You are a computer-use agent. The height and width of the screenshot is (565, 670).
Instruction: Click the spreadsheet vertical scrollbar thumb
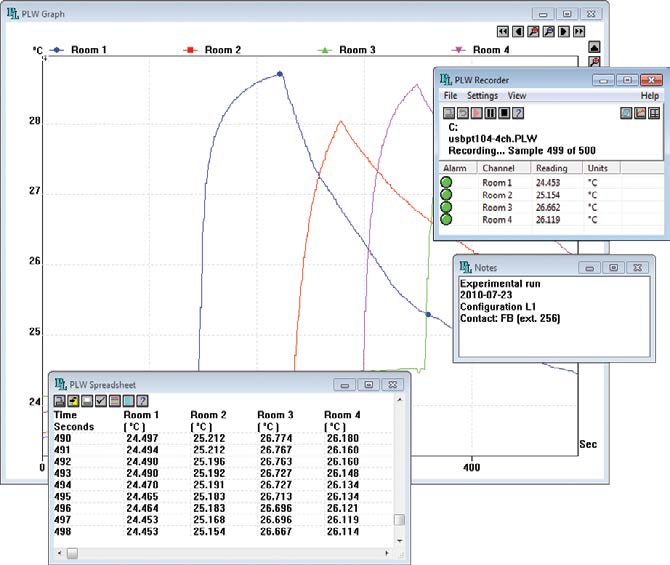tap(400, 520)
